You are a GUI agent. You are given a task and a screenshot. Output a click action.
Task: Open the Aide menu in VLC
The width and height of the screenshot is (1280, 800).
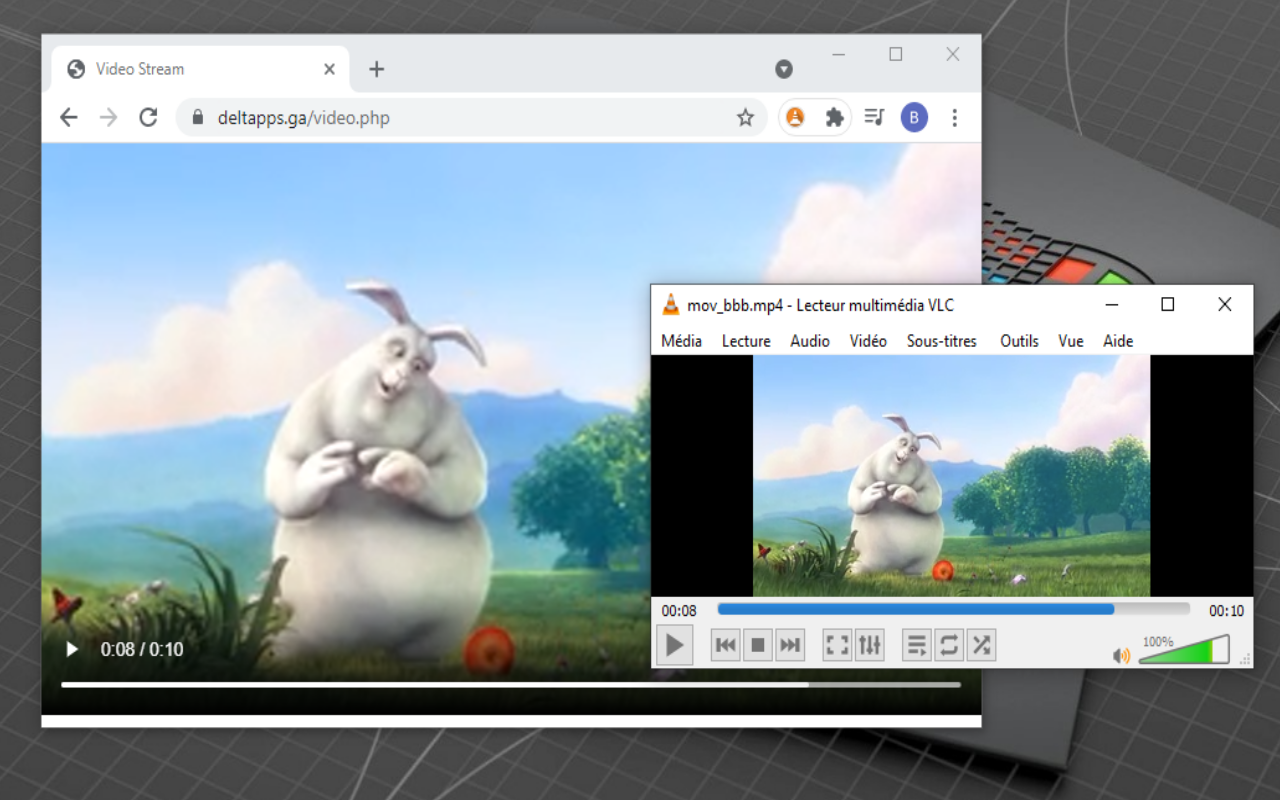click(x=1118, y=341)
